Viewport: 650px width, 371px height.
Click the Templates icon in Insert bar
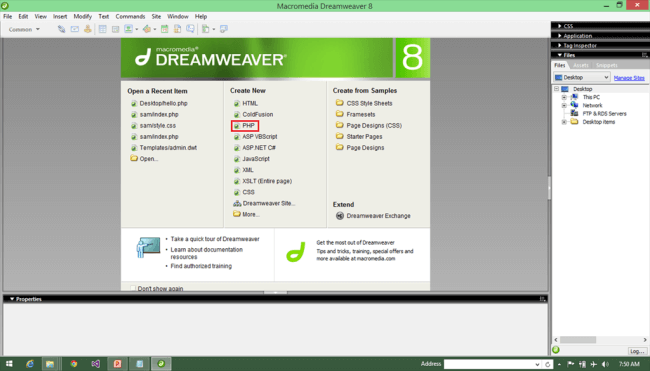point(206,29)
